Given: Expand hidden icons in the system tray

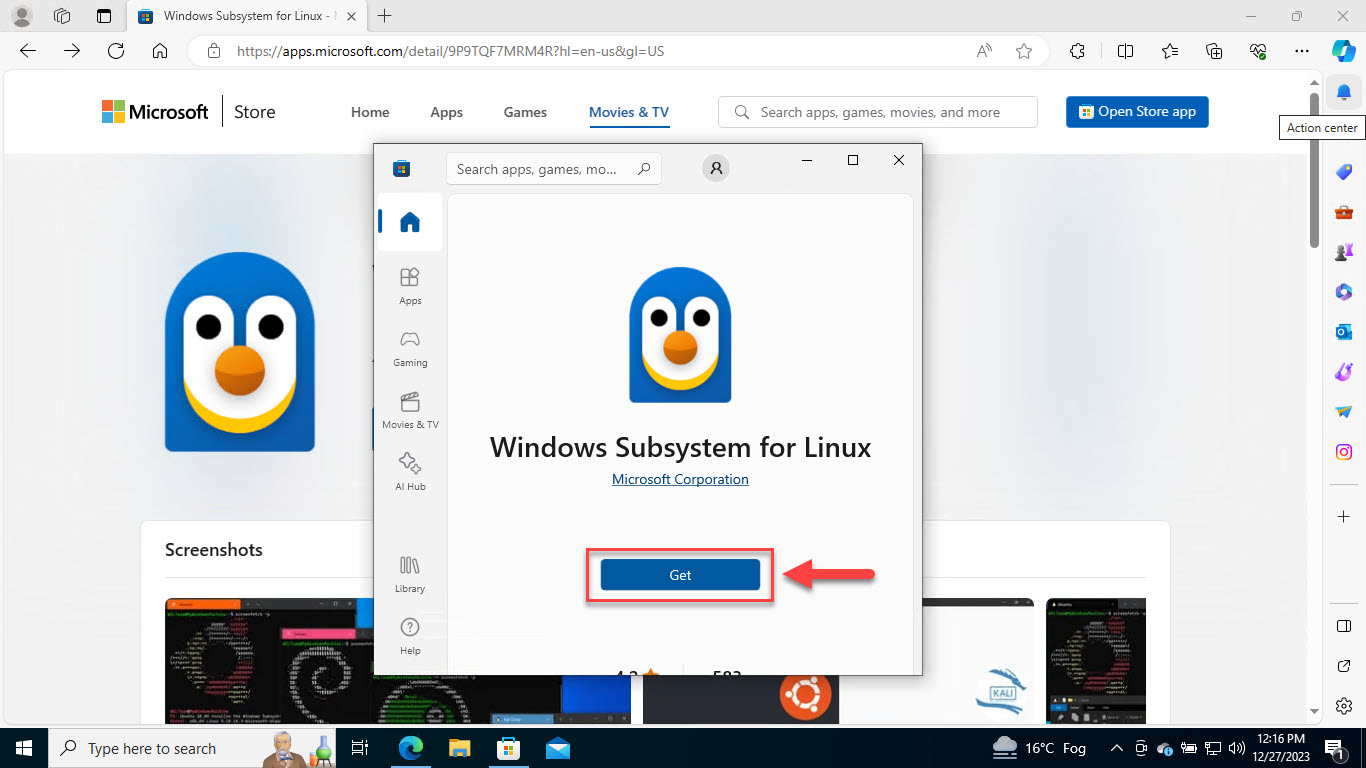Looking at the screenshot, I should tap(1119, 748).
